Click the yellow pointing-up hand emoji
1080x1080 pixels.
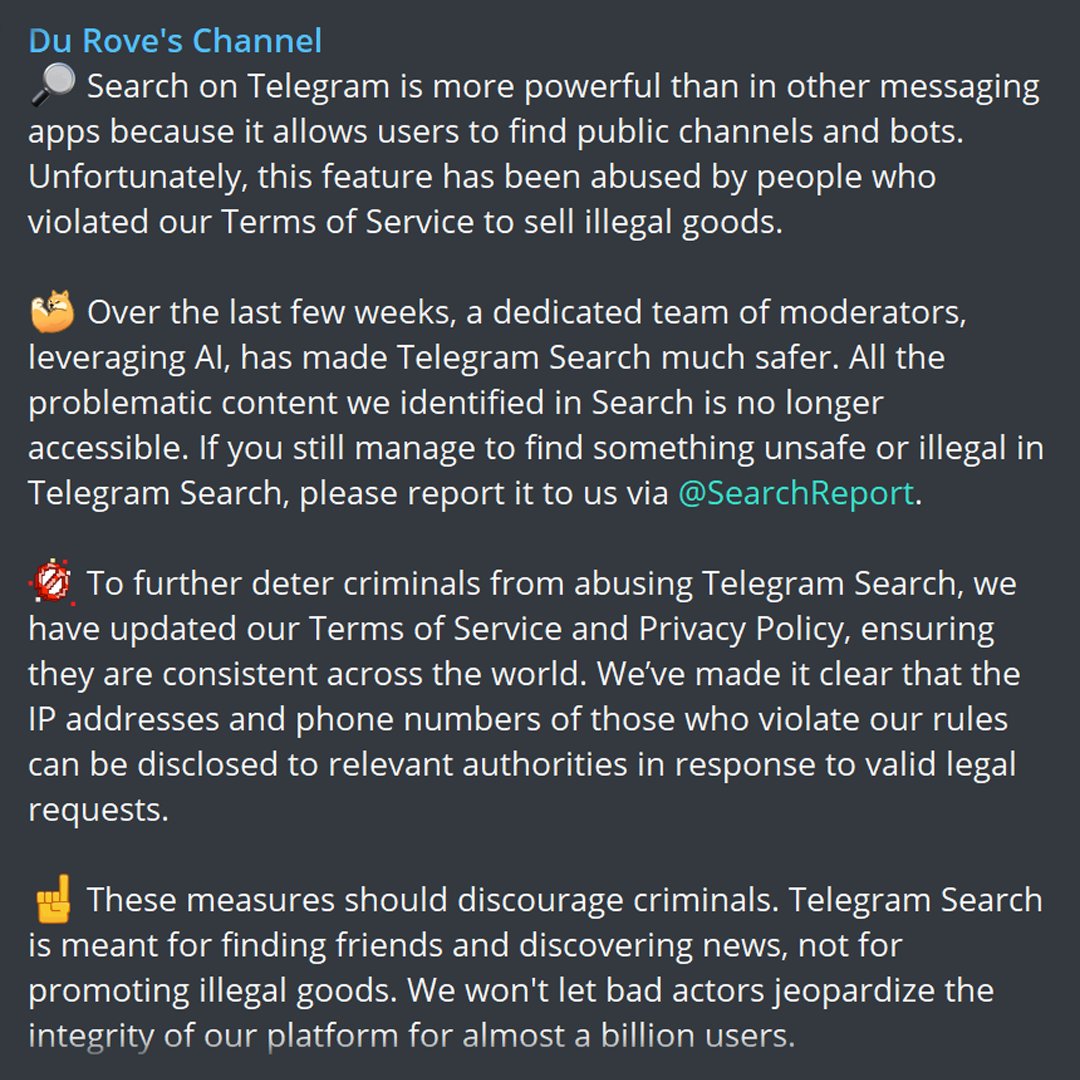[x=52, y=899]
